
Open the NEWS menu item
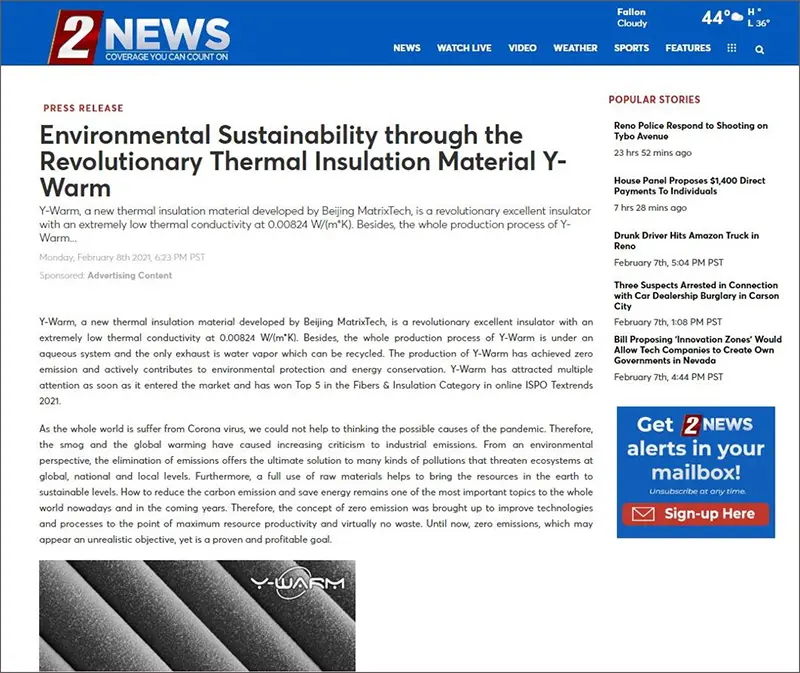click(406, 48)
